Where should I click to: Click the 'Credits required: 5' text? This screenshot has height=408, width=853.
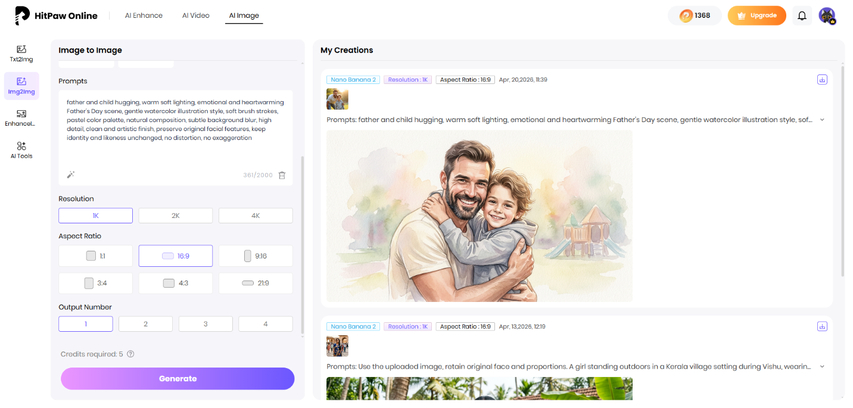[x=92, y=354]
